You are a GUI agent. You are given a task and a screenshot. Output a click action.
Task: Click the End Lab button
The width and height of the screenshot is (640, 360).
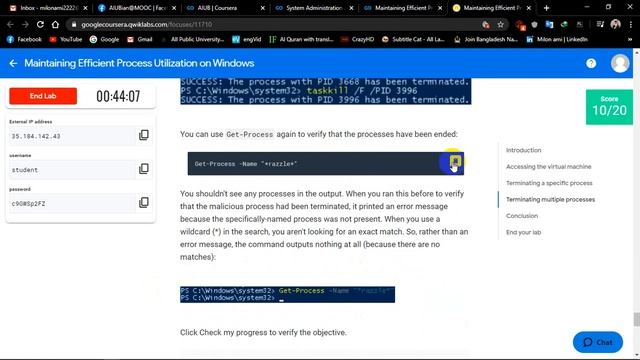(43, 96)
